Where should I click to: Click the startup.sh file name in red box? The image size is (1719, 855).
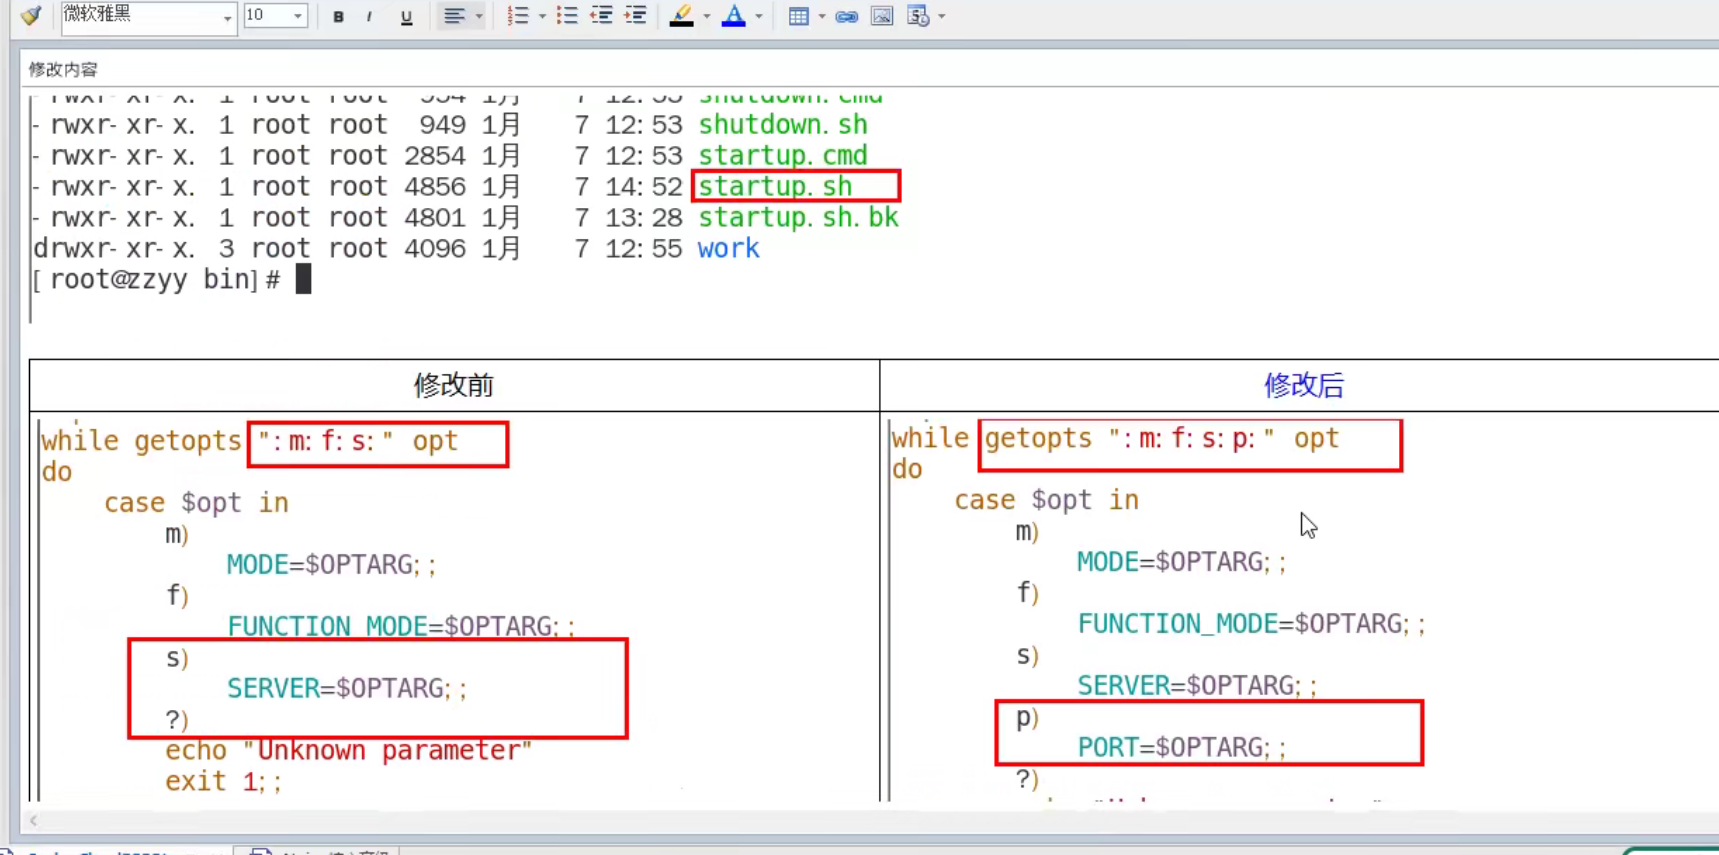point(775,187)
